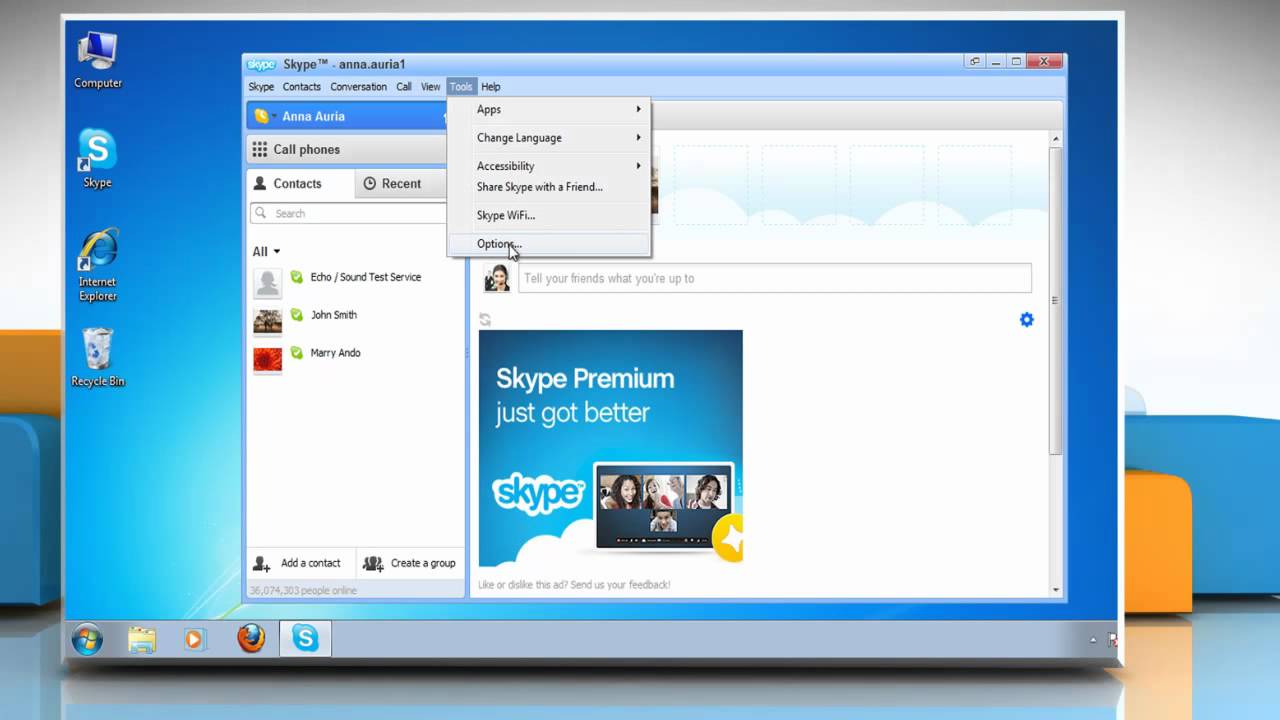Open the Call menu
Viewport: 1280px width, 720px height.
click(403, 87)
